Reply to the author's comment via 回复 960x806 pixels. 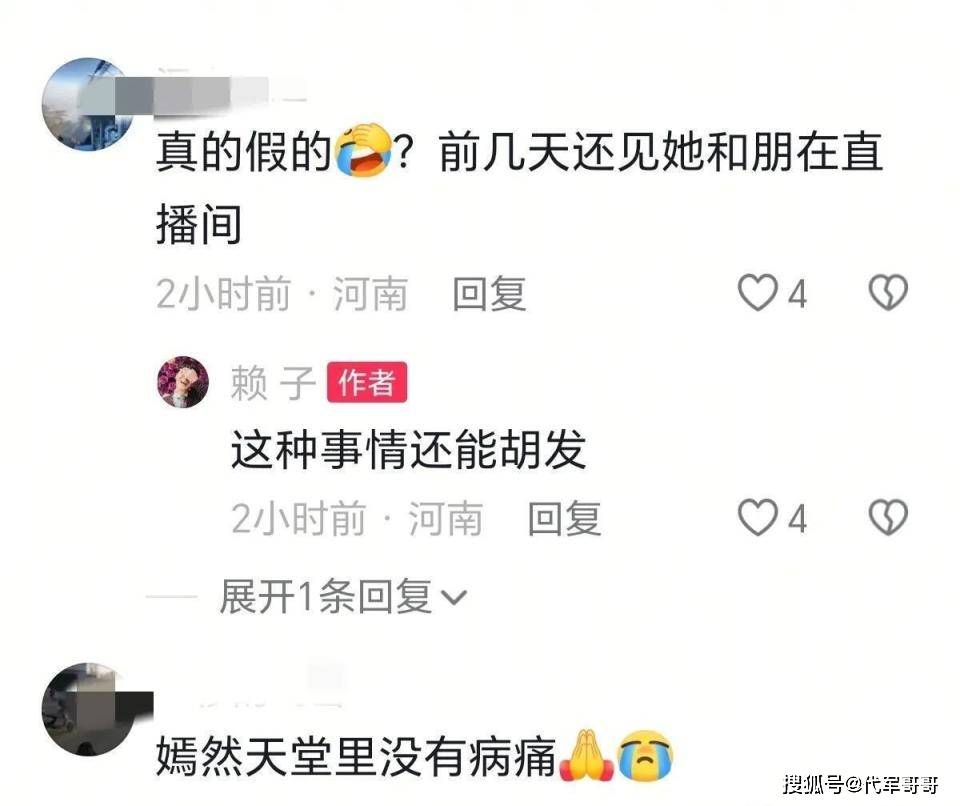click(564, 519)
